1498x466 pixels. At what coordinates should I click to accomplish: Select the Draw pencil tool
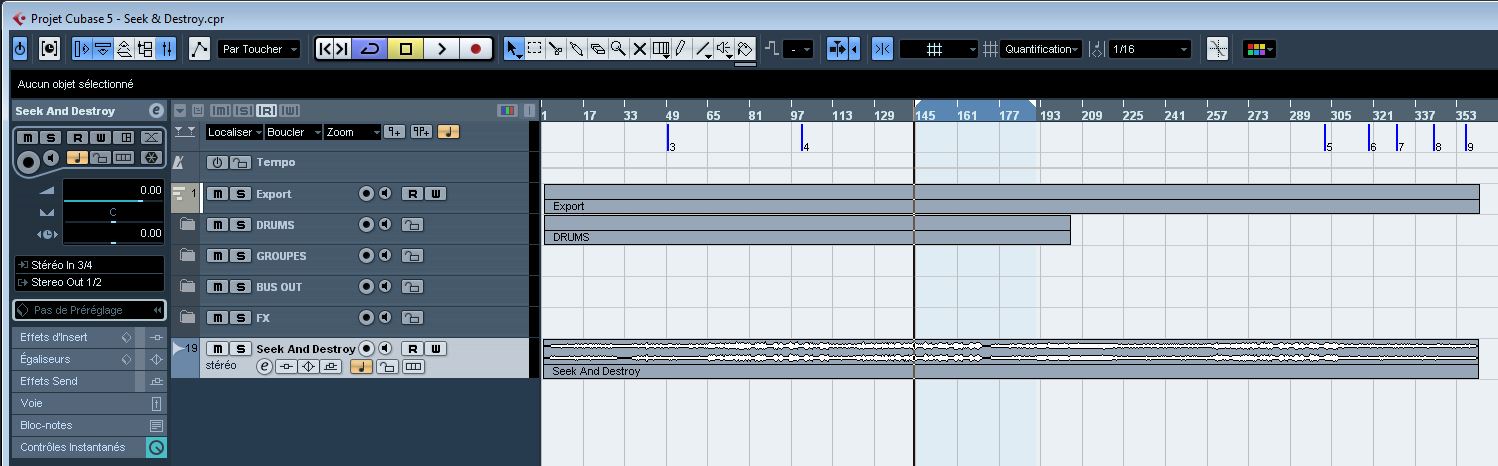(681, 49)
